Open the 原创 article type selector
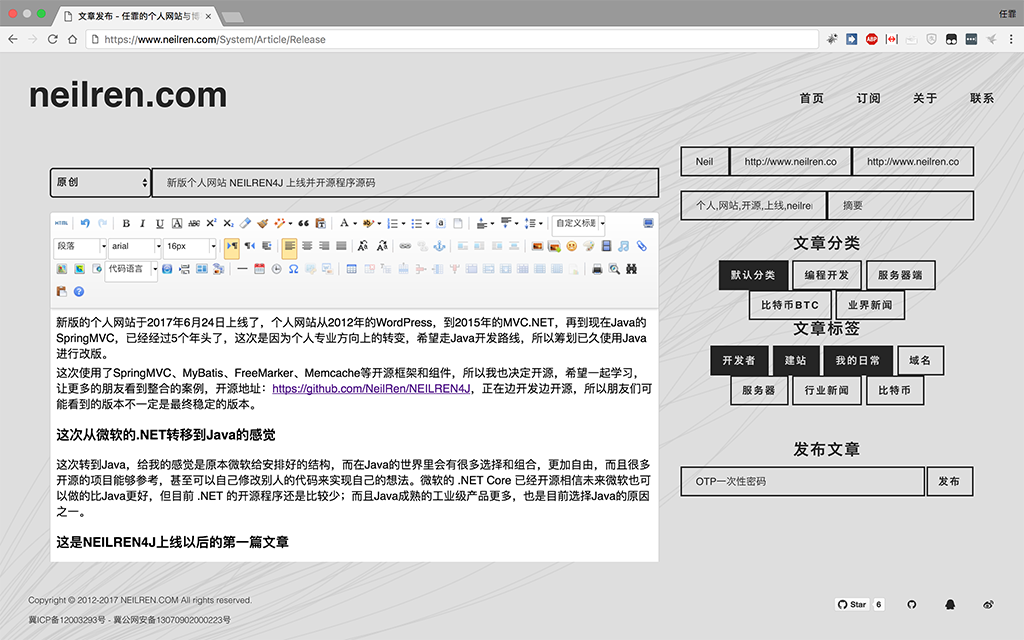The width and height of the screenshot is (1024, 640). coord(101,183)
